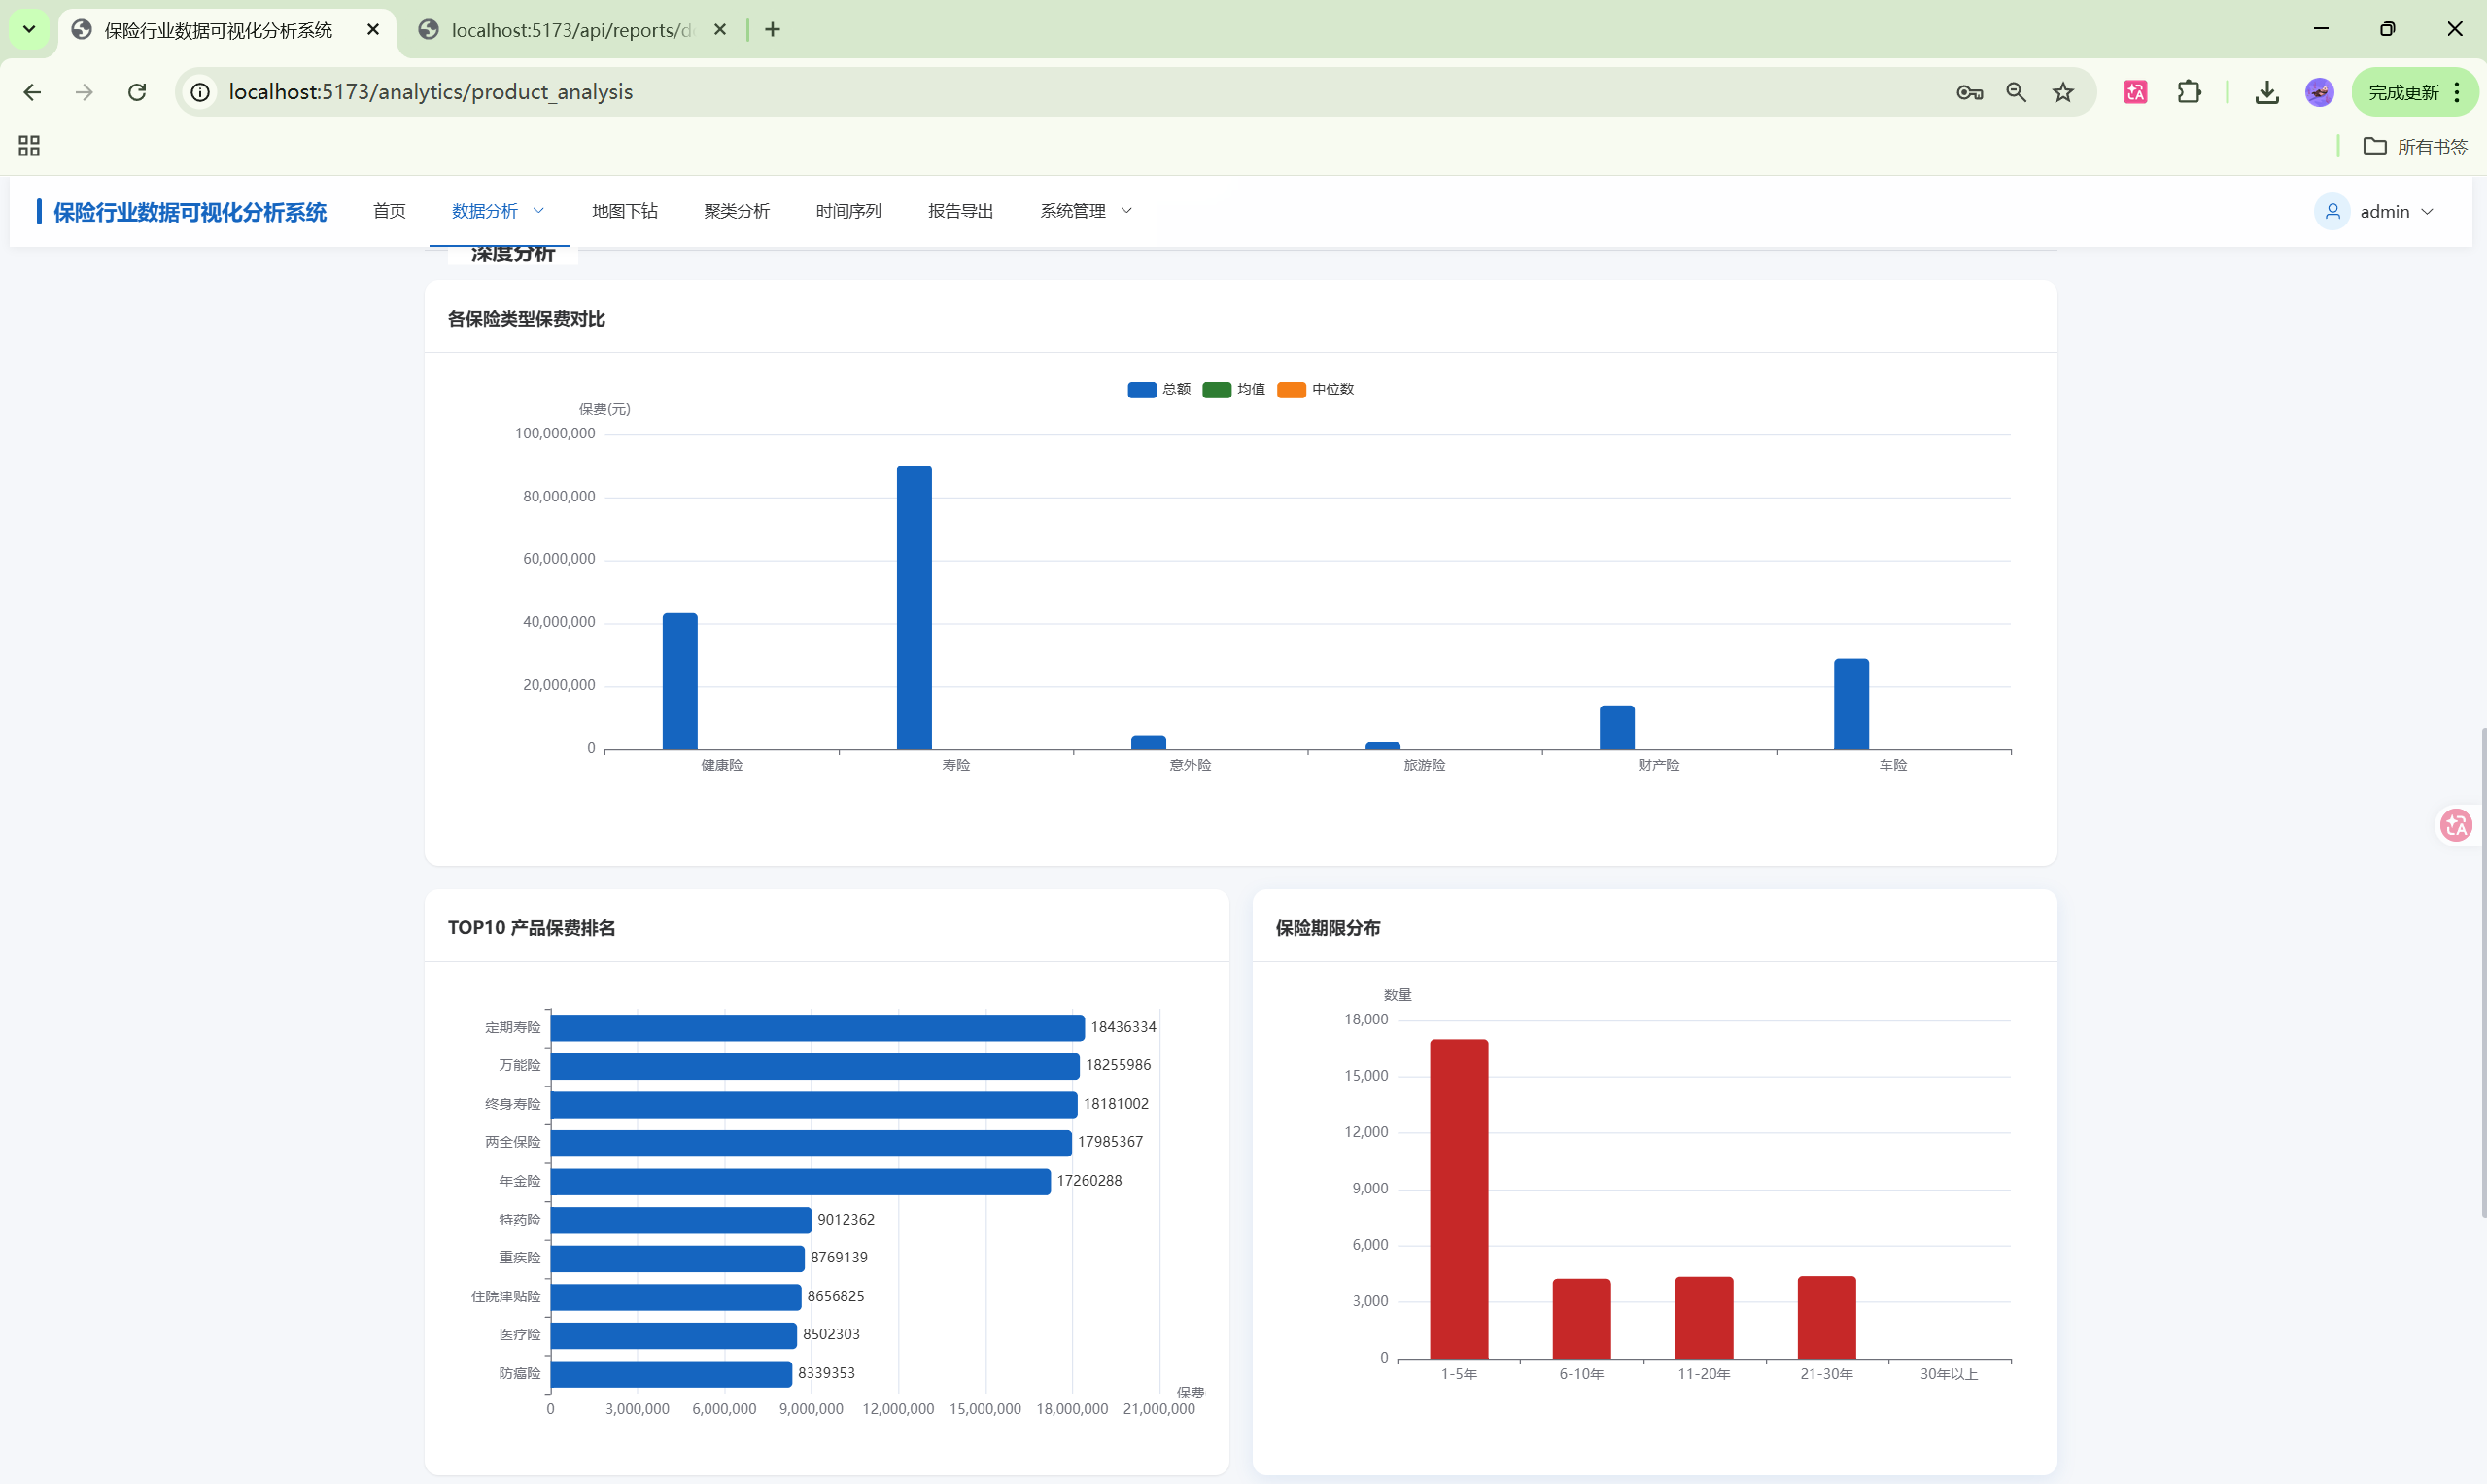This screenshot has height=1484, width=2487.
Task: Open the downloads icon in toolbar
Action: click(x=2267, y=92)
